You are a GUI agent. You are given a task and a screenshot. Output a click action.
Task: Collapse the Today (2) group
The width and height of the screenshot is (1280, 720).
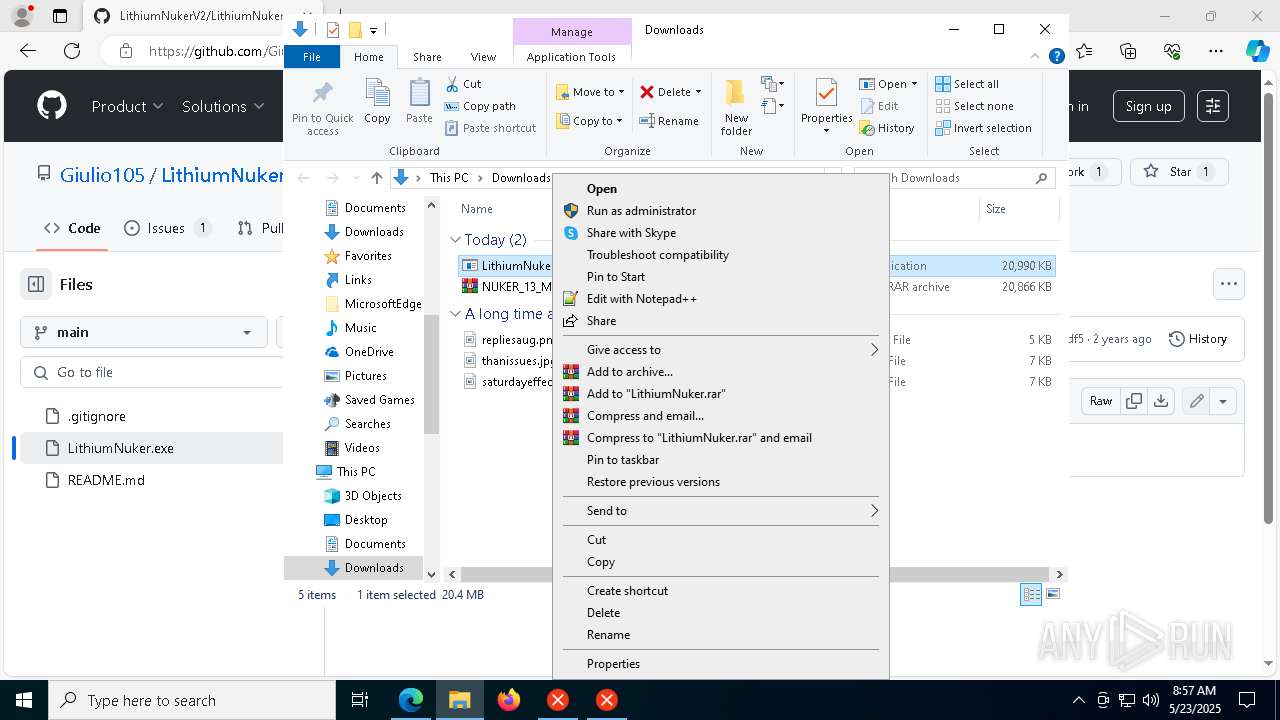tap(455, 240)
